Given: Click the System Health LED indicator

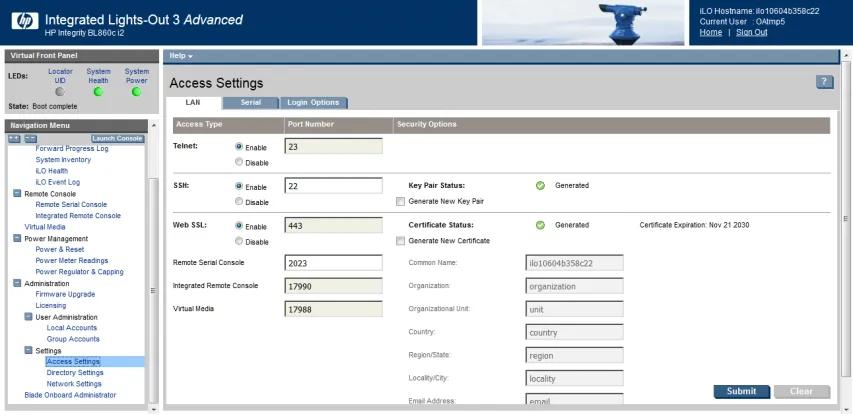Looking at the screenshot, I should [x=98, y=92].
